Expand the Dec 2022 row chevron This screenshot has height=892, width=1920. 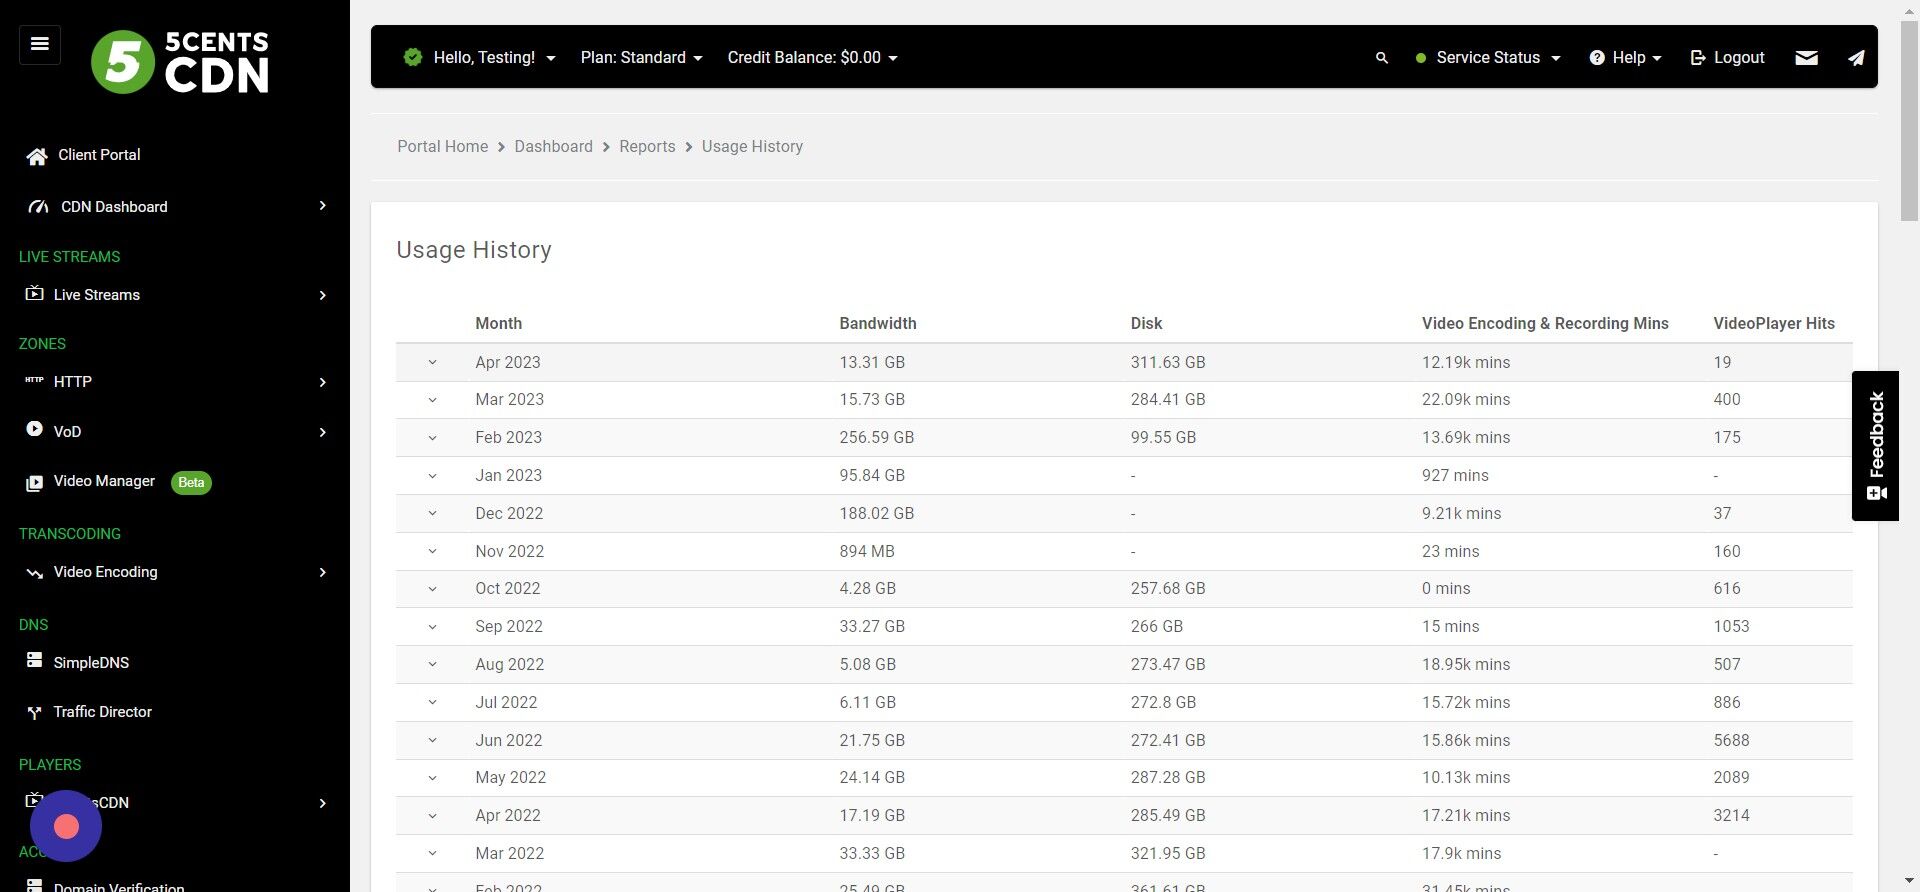pos(433,514)
